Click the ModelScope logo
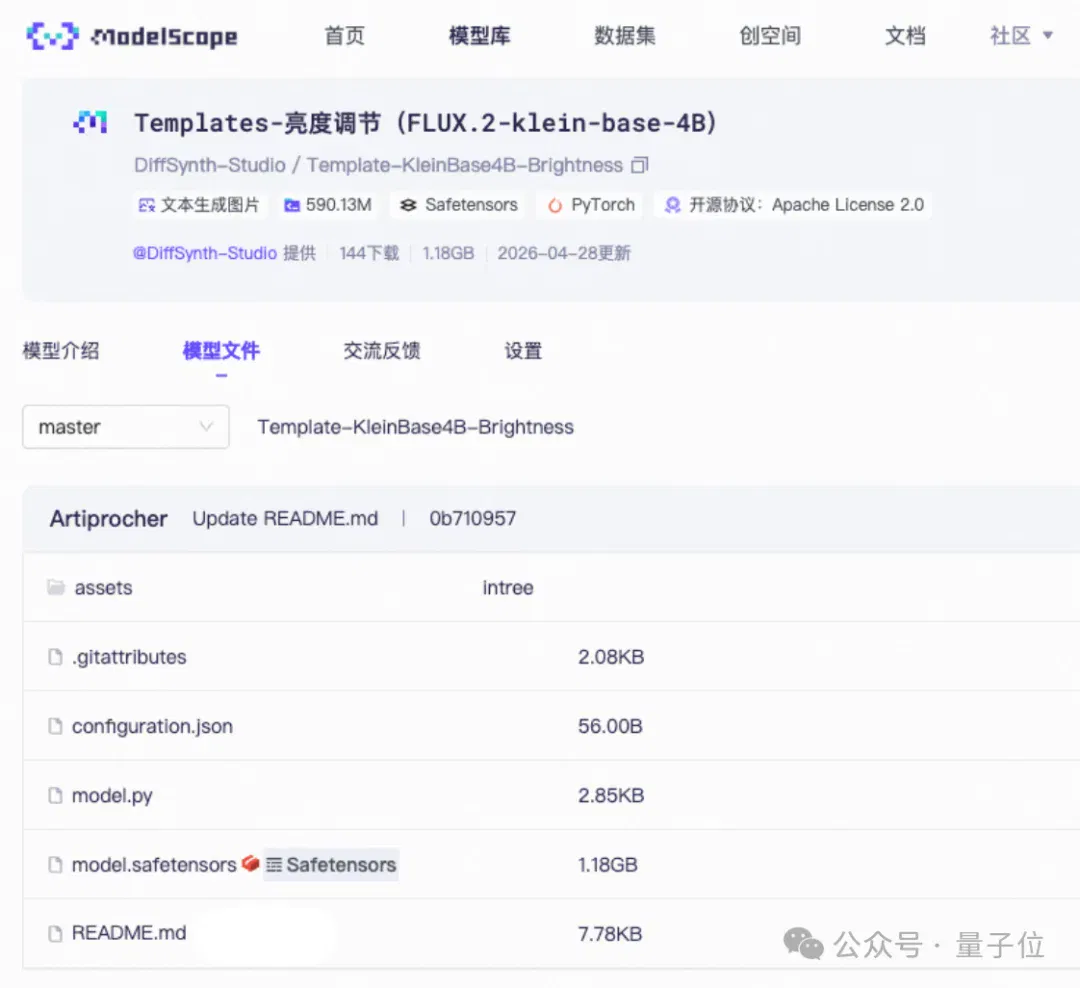 [x=132, y=36]
